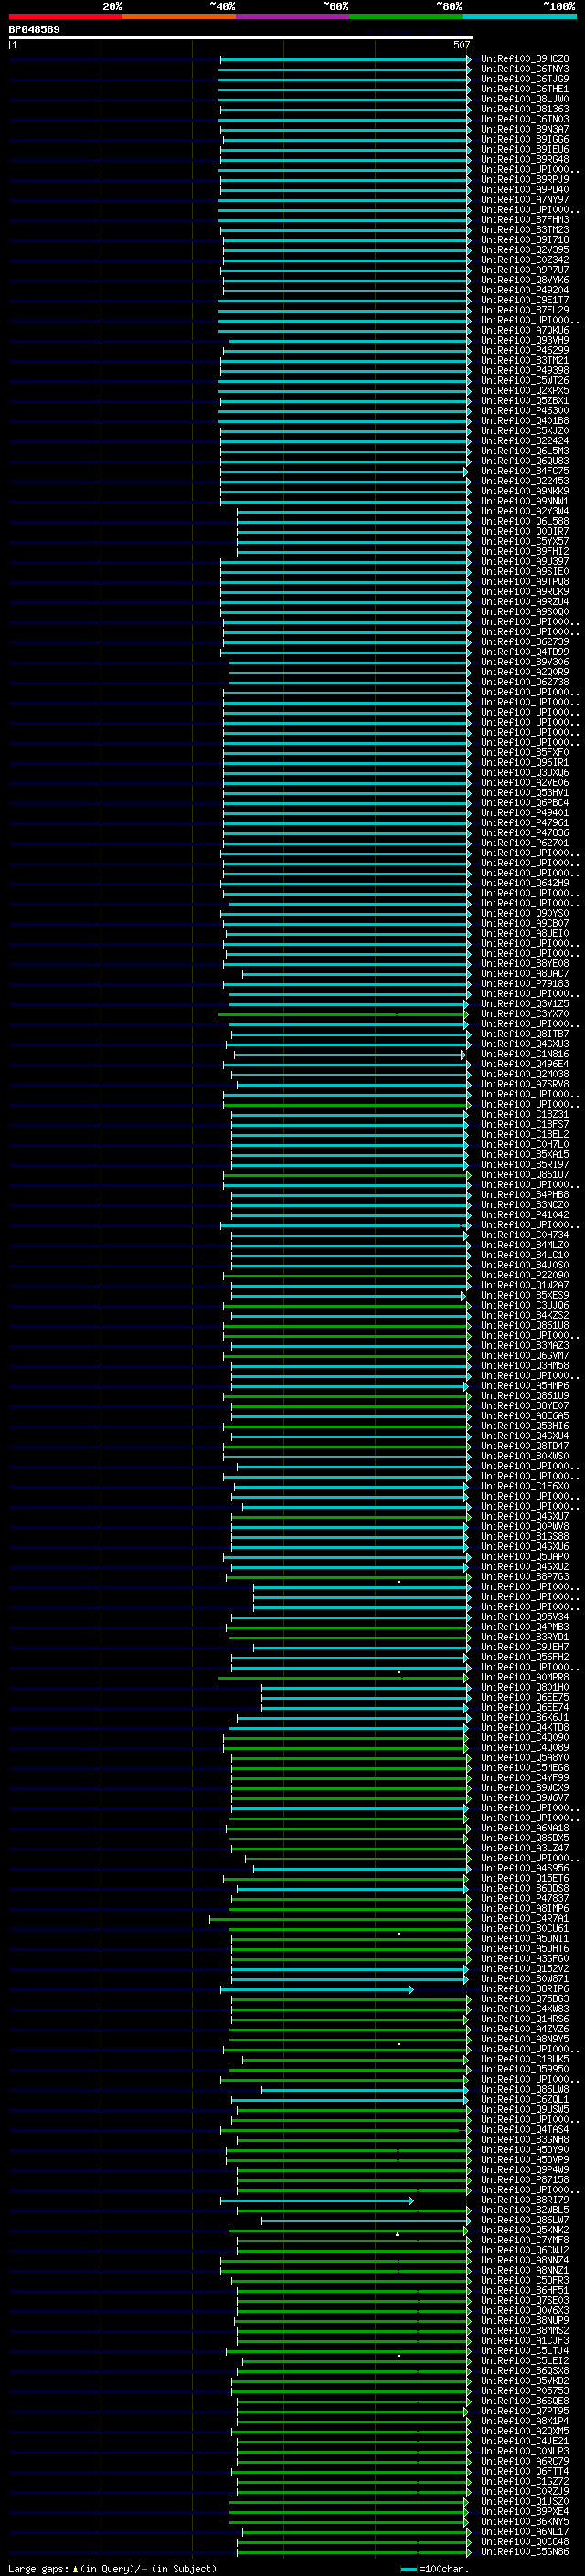The height and width of the screenshot is (2576, 585).
Task: Open hit UniRef100_Q8LJW0
Action: point(525,99)
